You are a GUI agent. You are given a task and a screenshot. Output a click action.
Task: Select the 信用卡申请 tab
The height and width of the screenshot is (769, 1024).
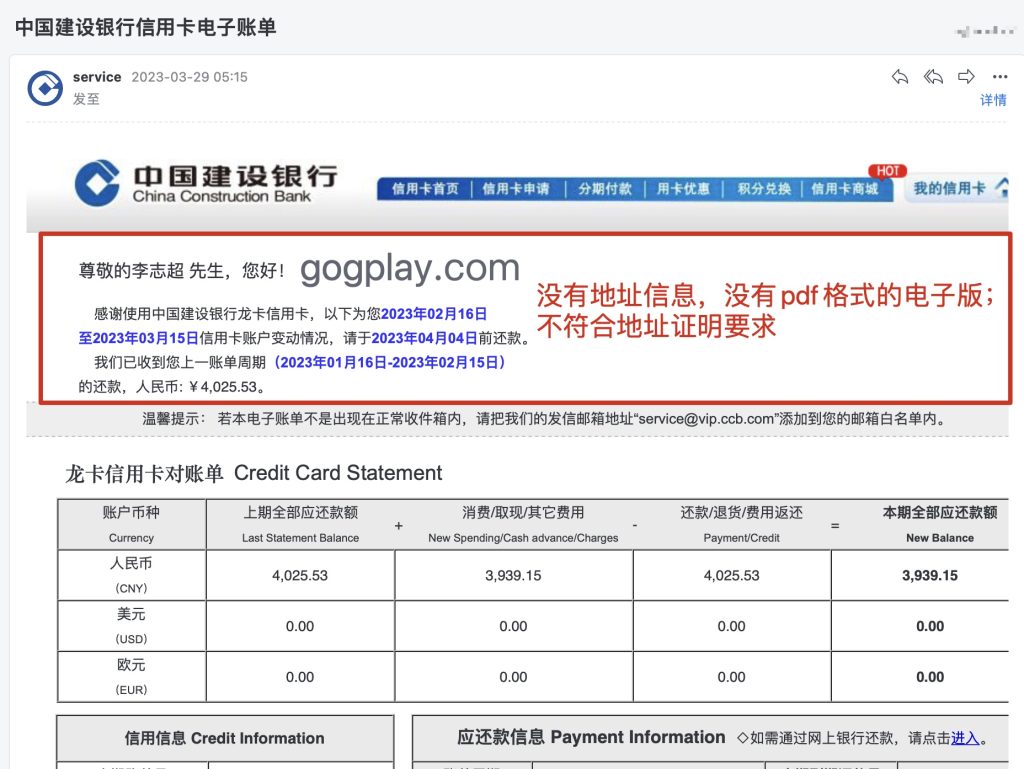pos(515,189)
